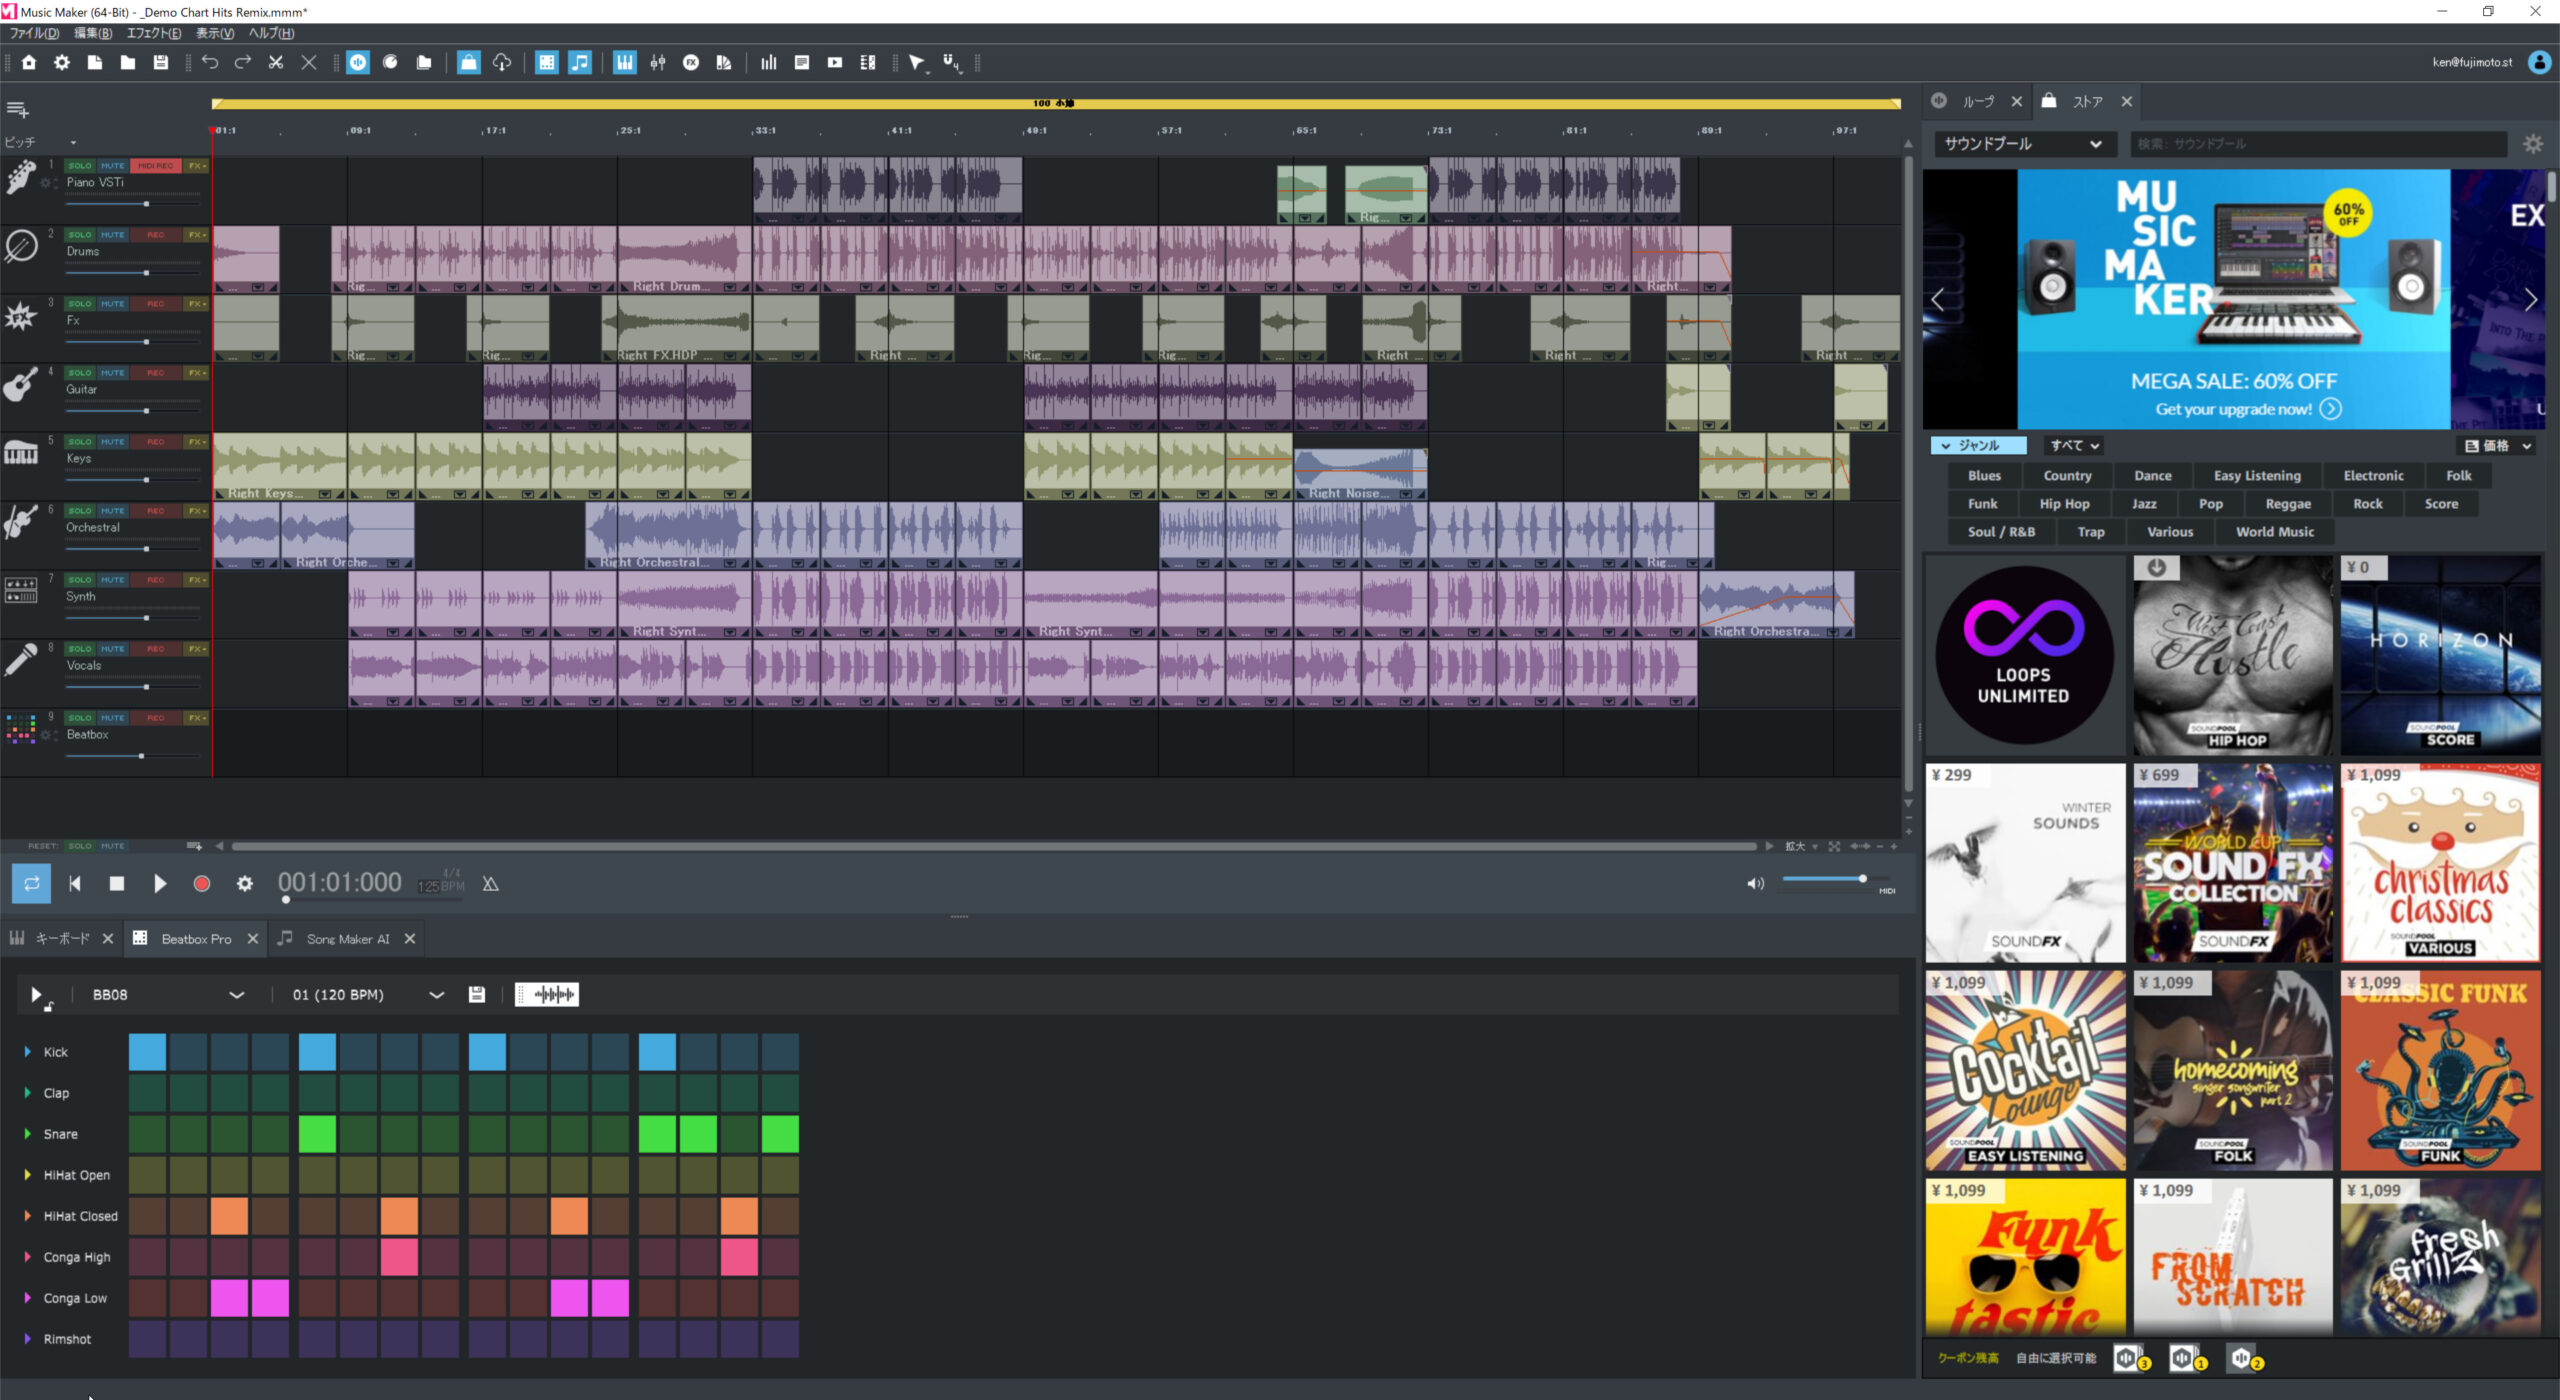Click the sound pool search field
Image resolution: width=2560 pixels, height=1400 pixels.
[2318, 144]
